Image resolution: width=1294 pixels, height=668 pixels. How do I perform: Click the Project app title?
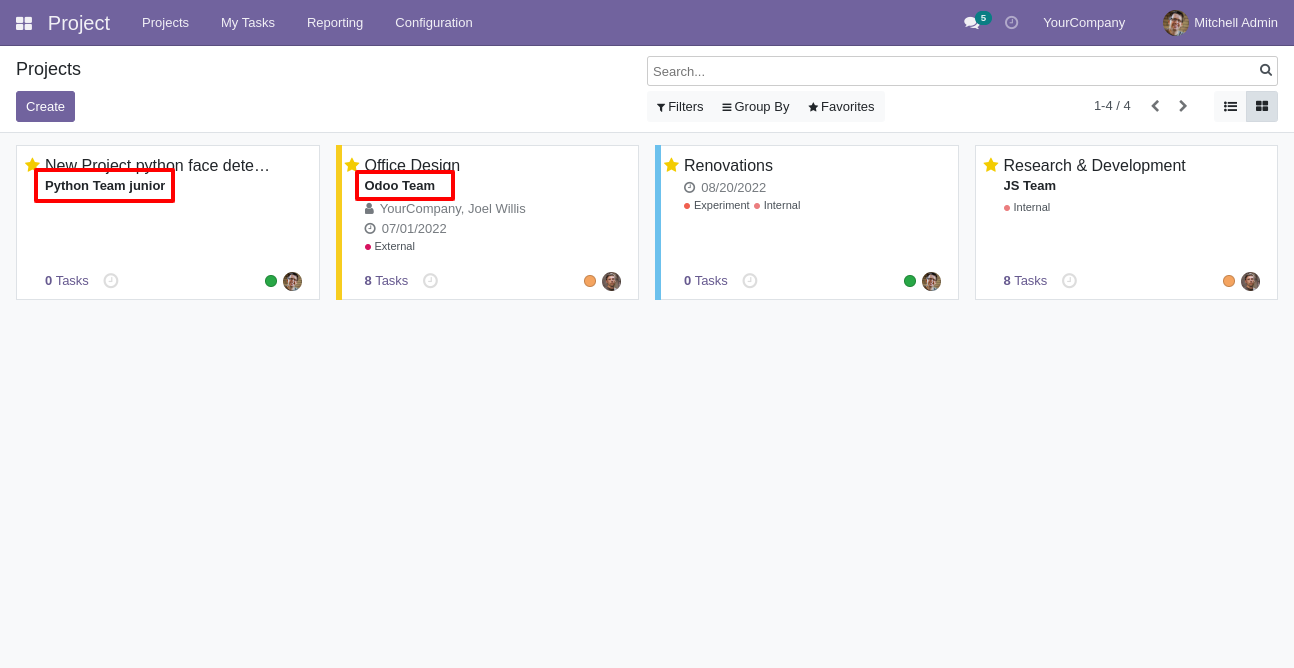[x=79, y=23]
